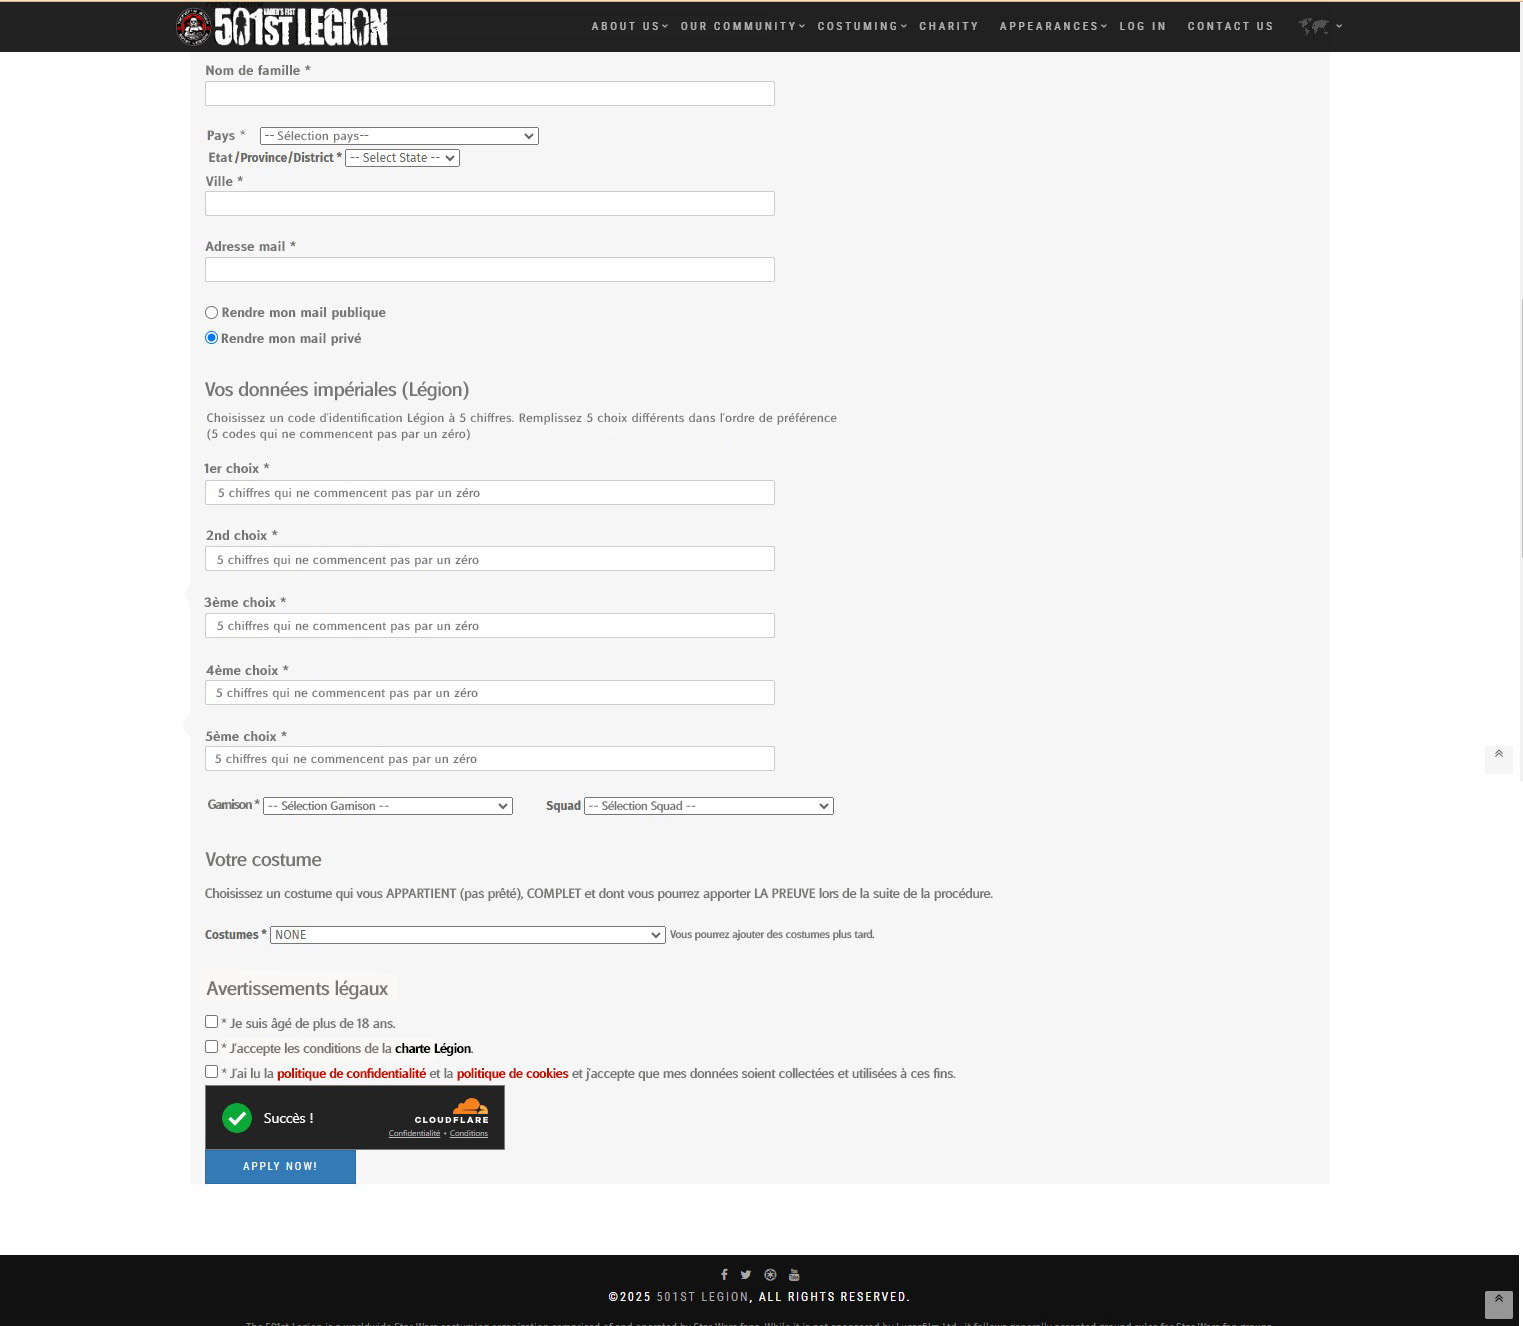This screenshot has width=1523, height=1326.
Task: Open the Facebook page from footer
Action: (724, 1274)
